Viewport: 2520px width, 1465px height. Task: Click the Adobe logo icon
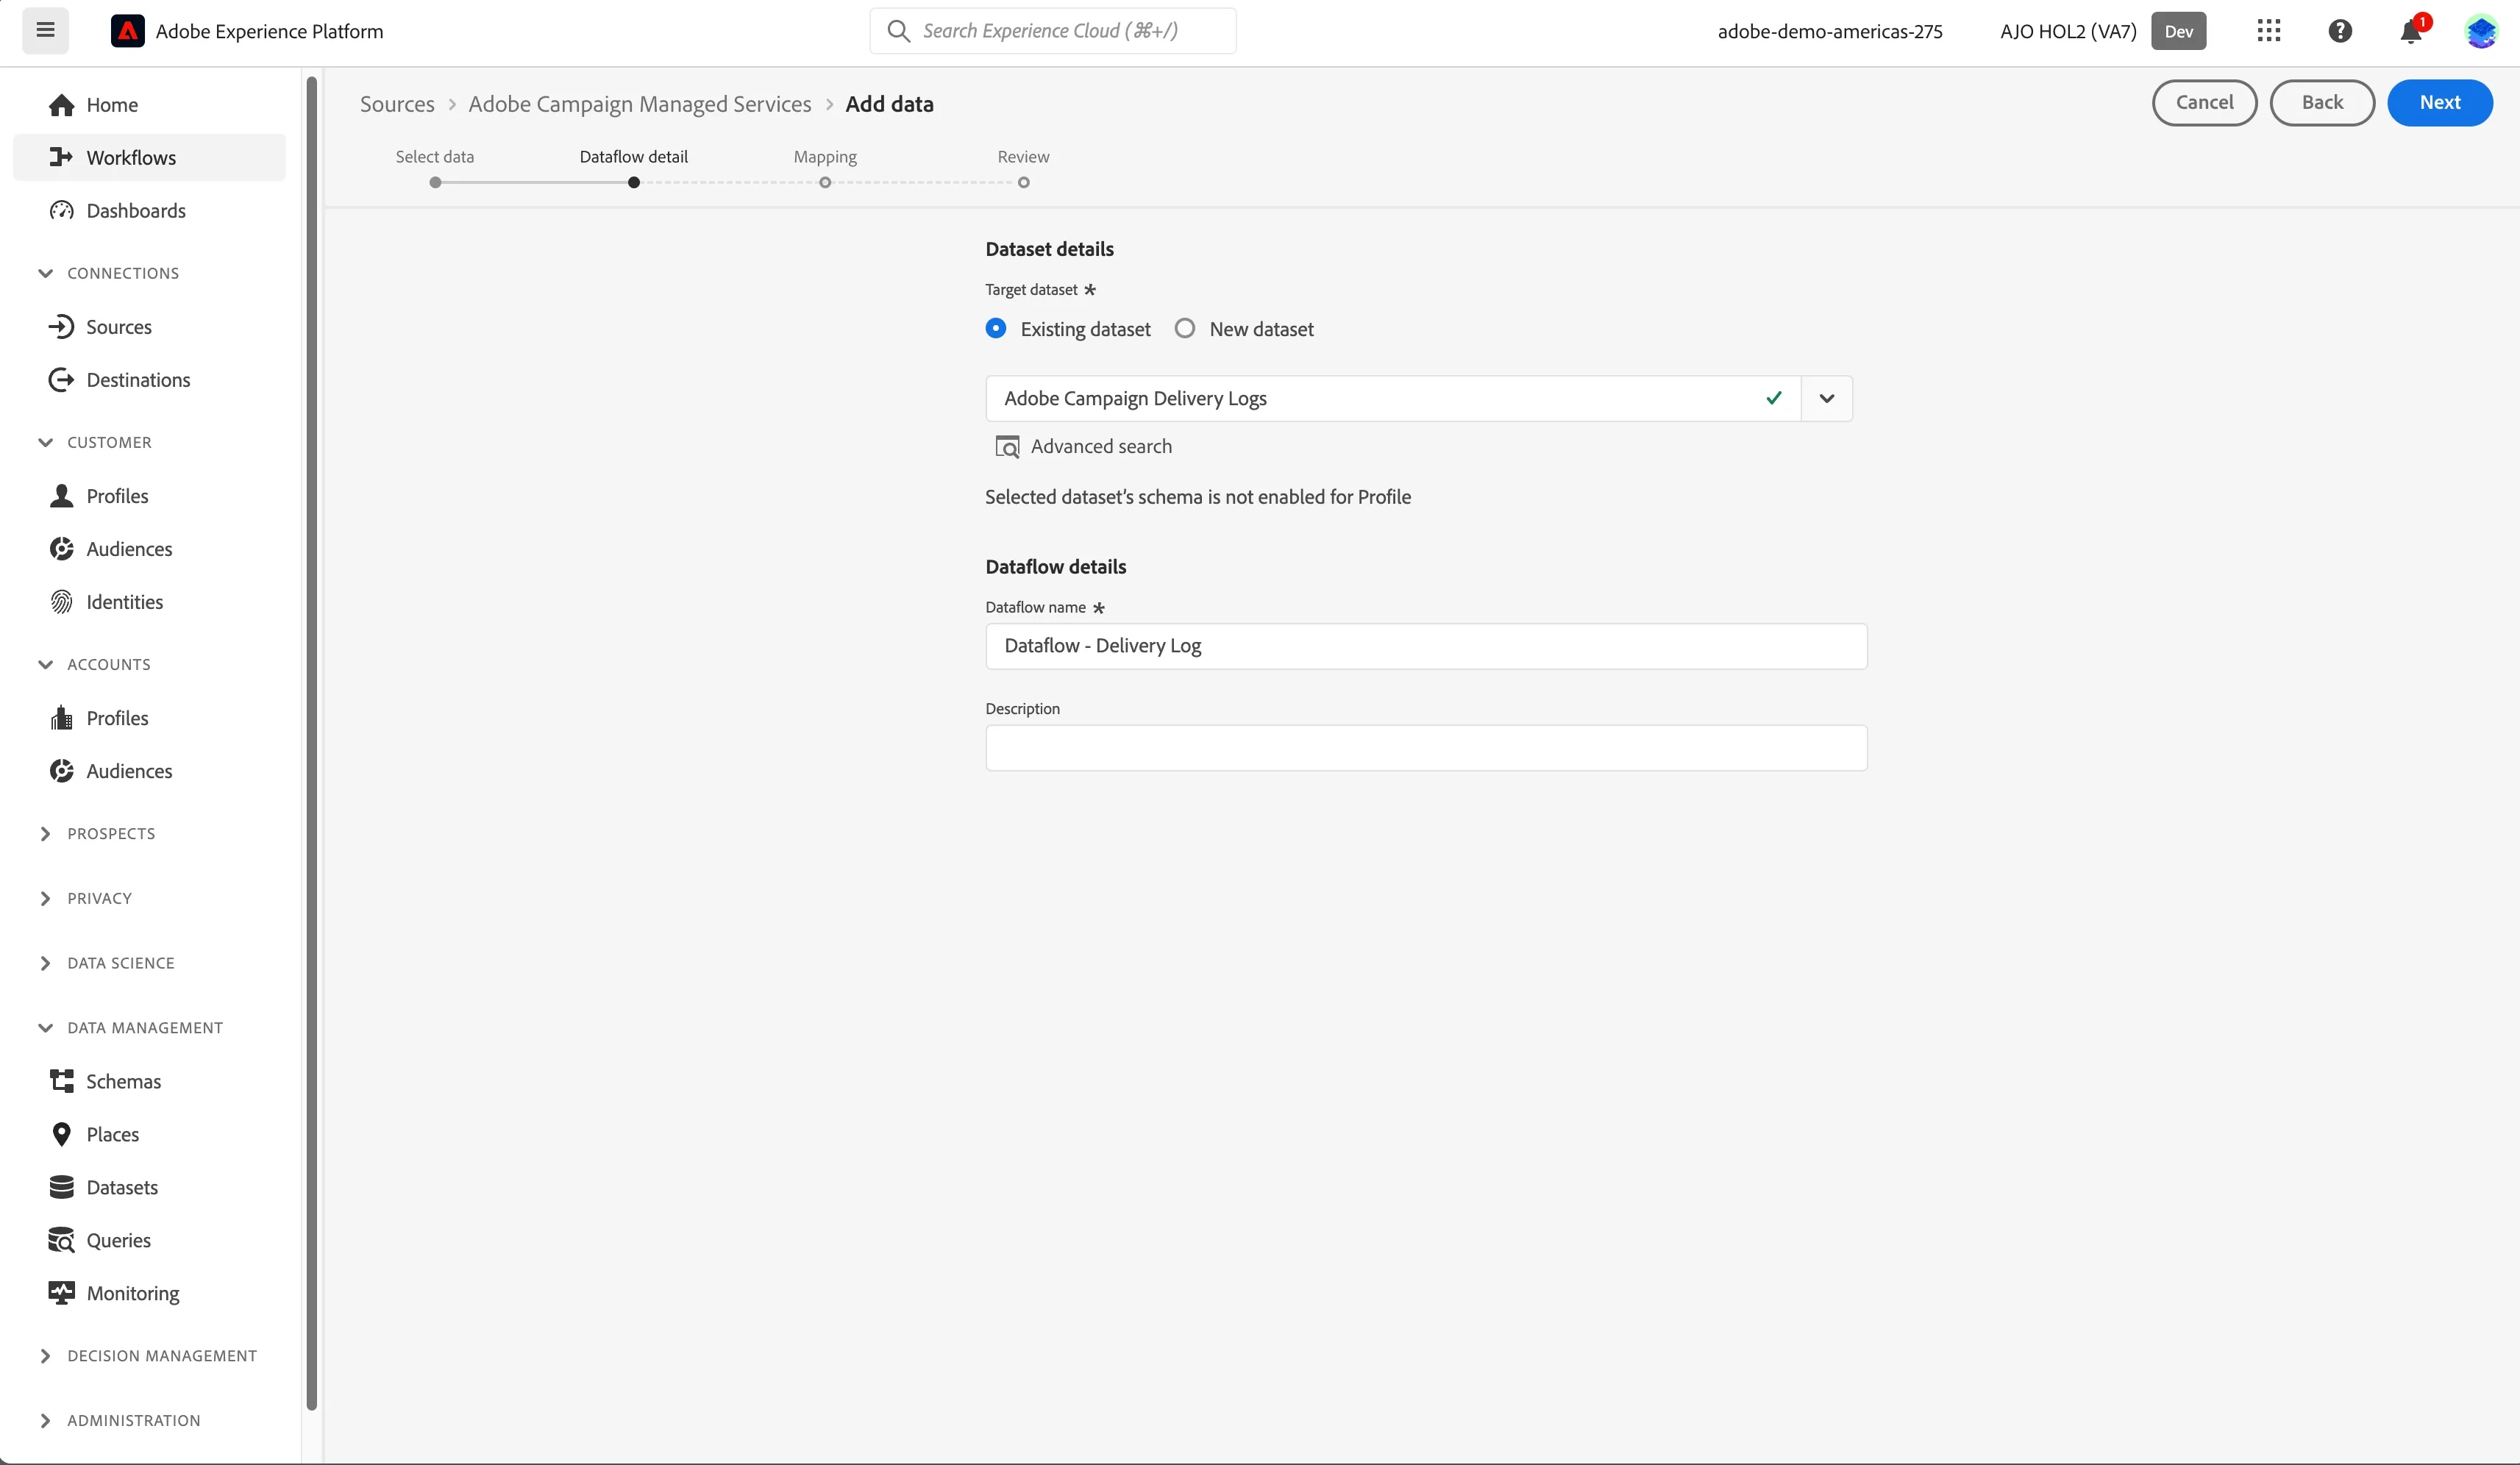127,31
